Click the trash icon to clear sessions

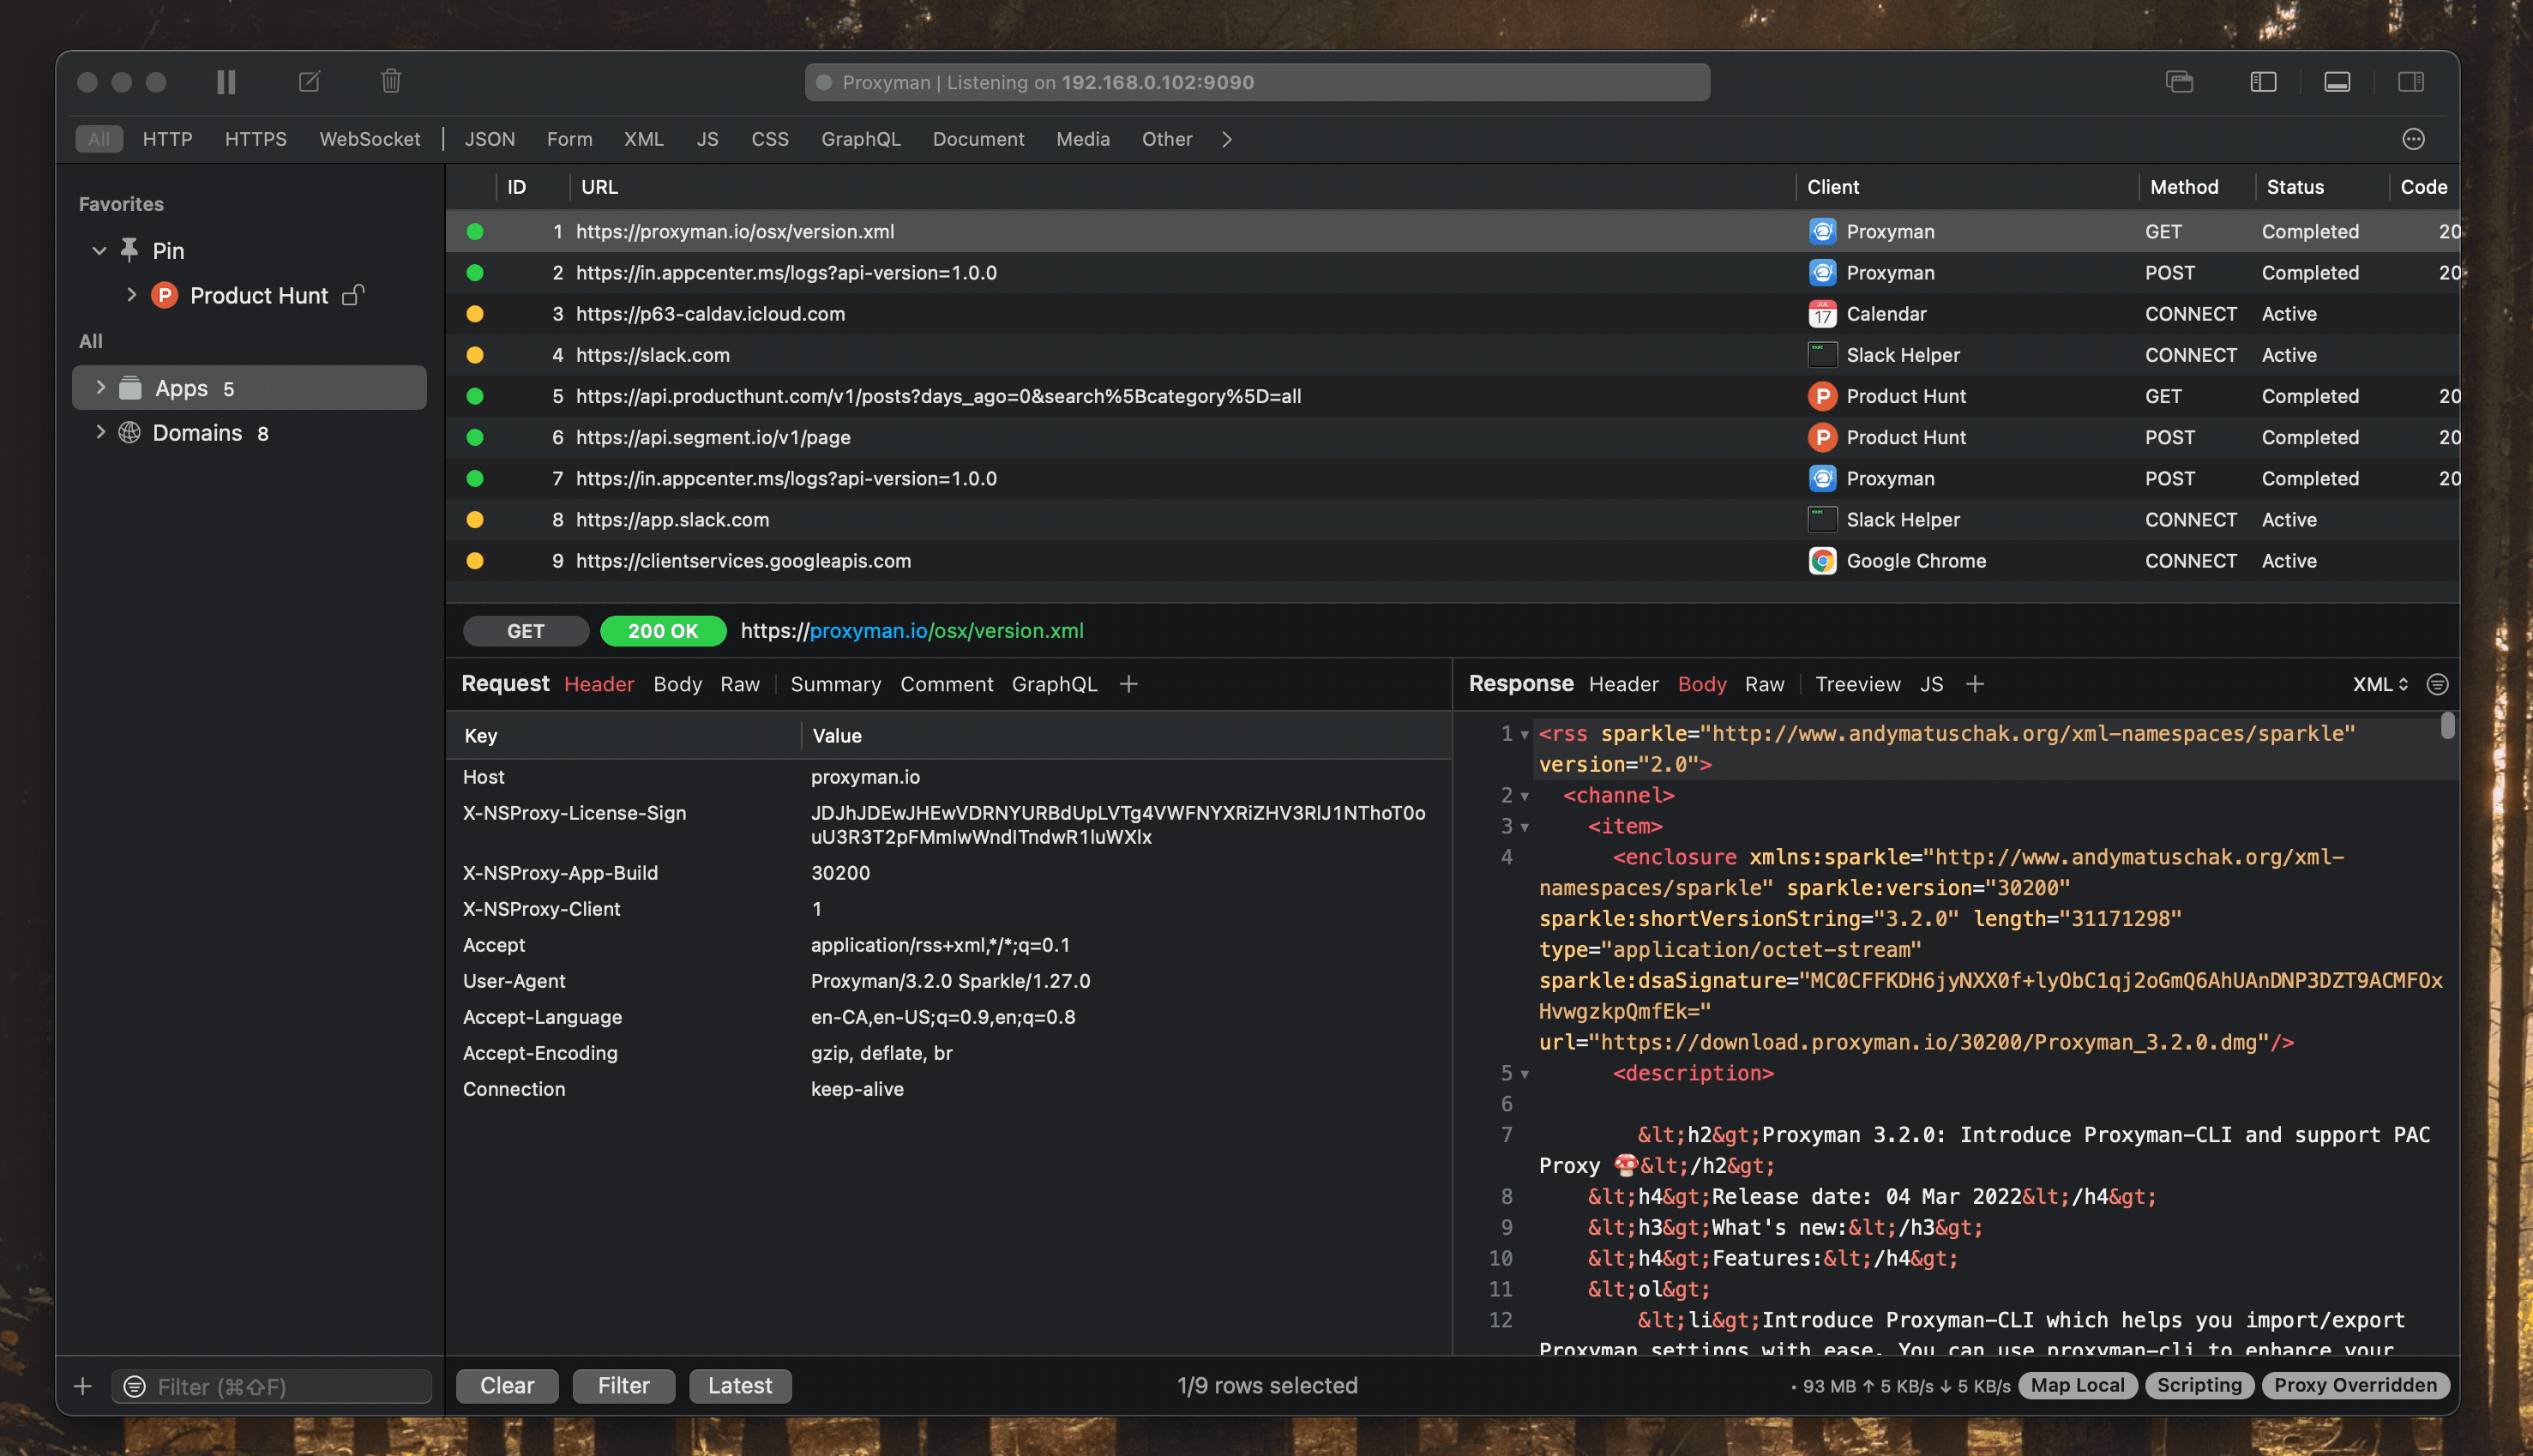[x=391, y=81]
